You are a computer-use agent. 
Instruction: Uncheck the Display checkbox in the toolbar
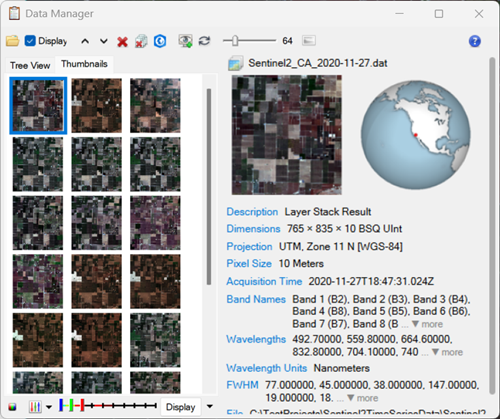30,41
